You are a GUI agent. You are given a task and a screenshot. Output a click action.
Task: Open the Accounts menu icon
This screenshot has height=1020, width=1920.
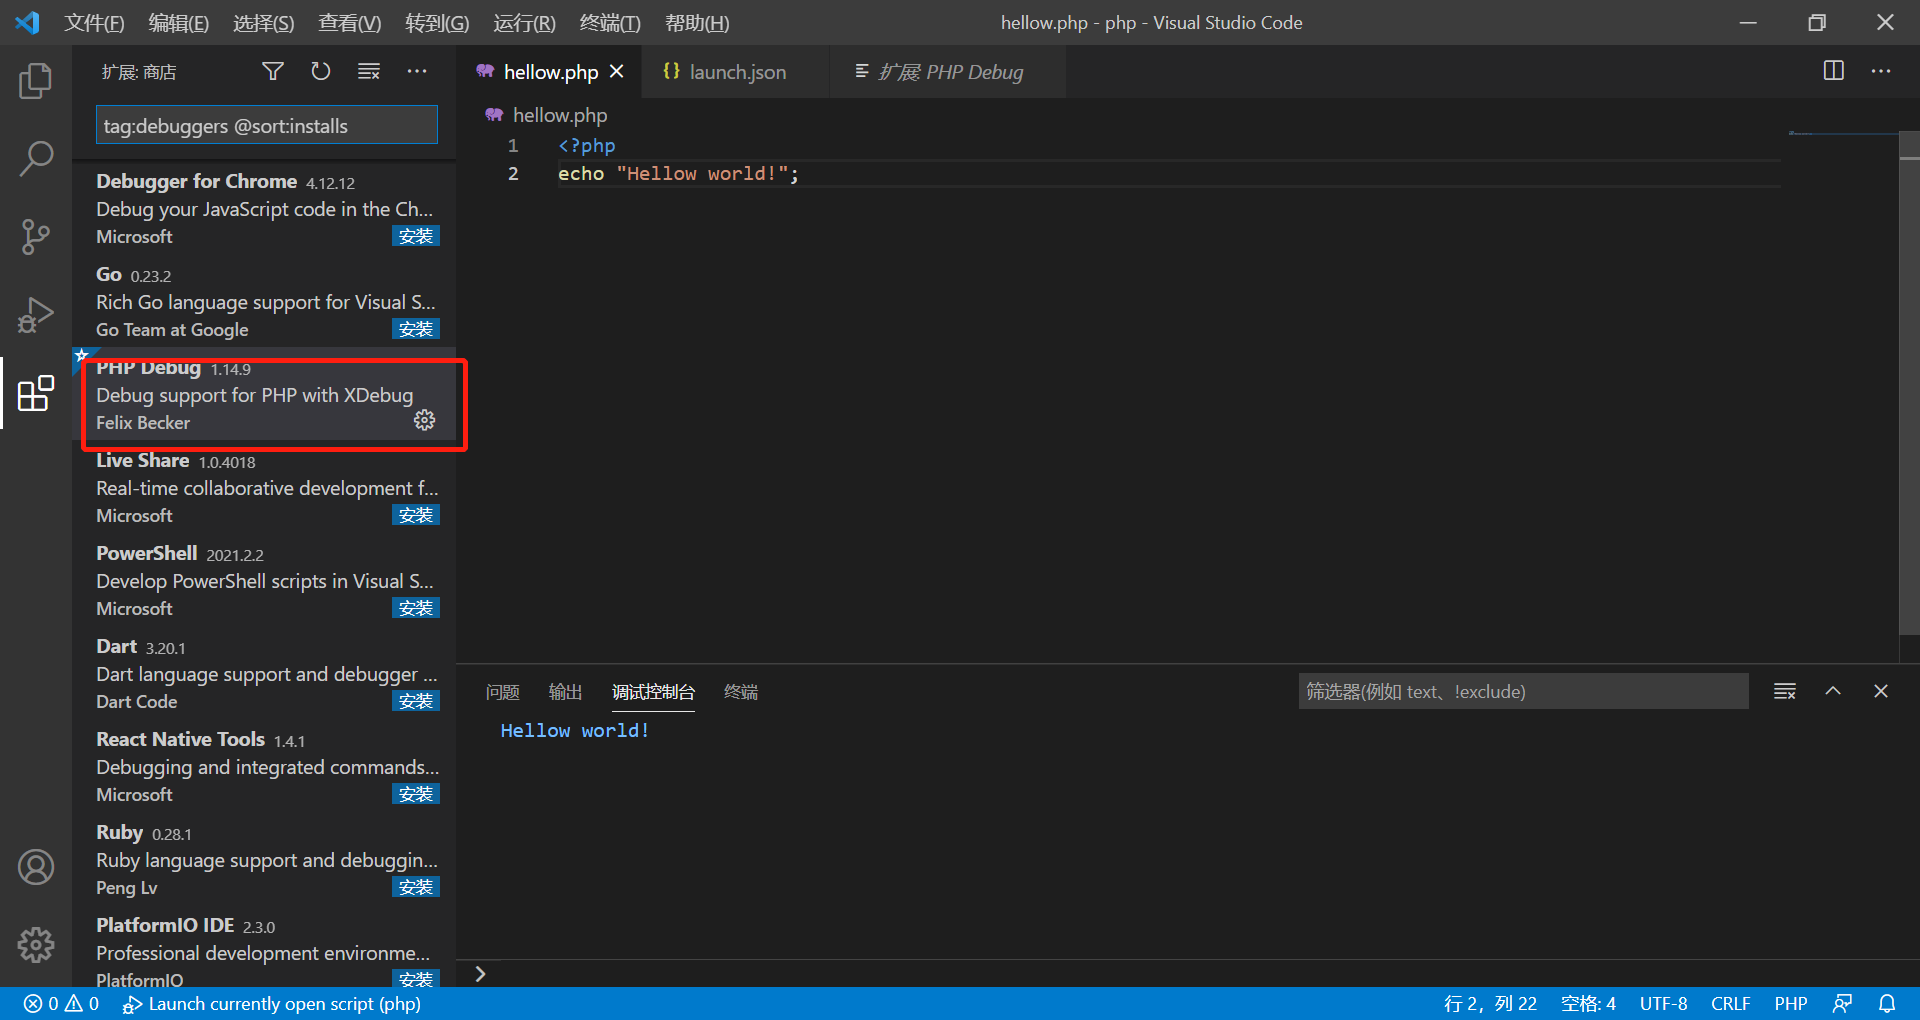pyautogui.click(x=36, y=867)
